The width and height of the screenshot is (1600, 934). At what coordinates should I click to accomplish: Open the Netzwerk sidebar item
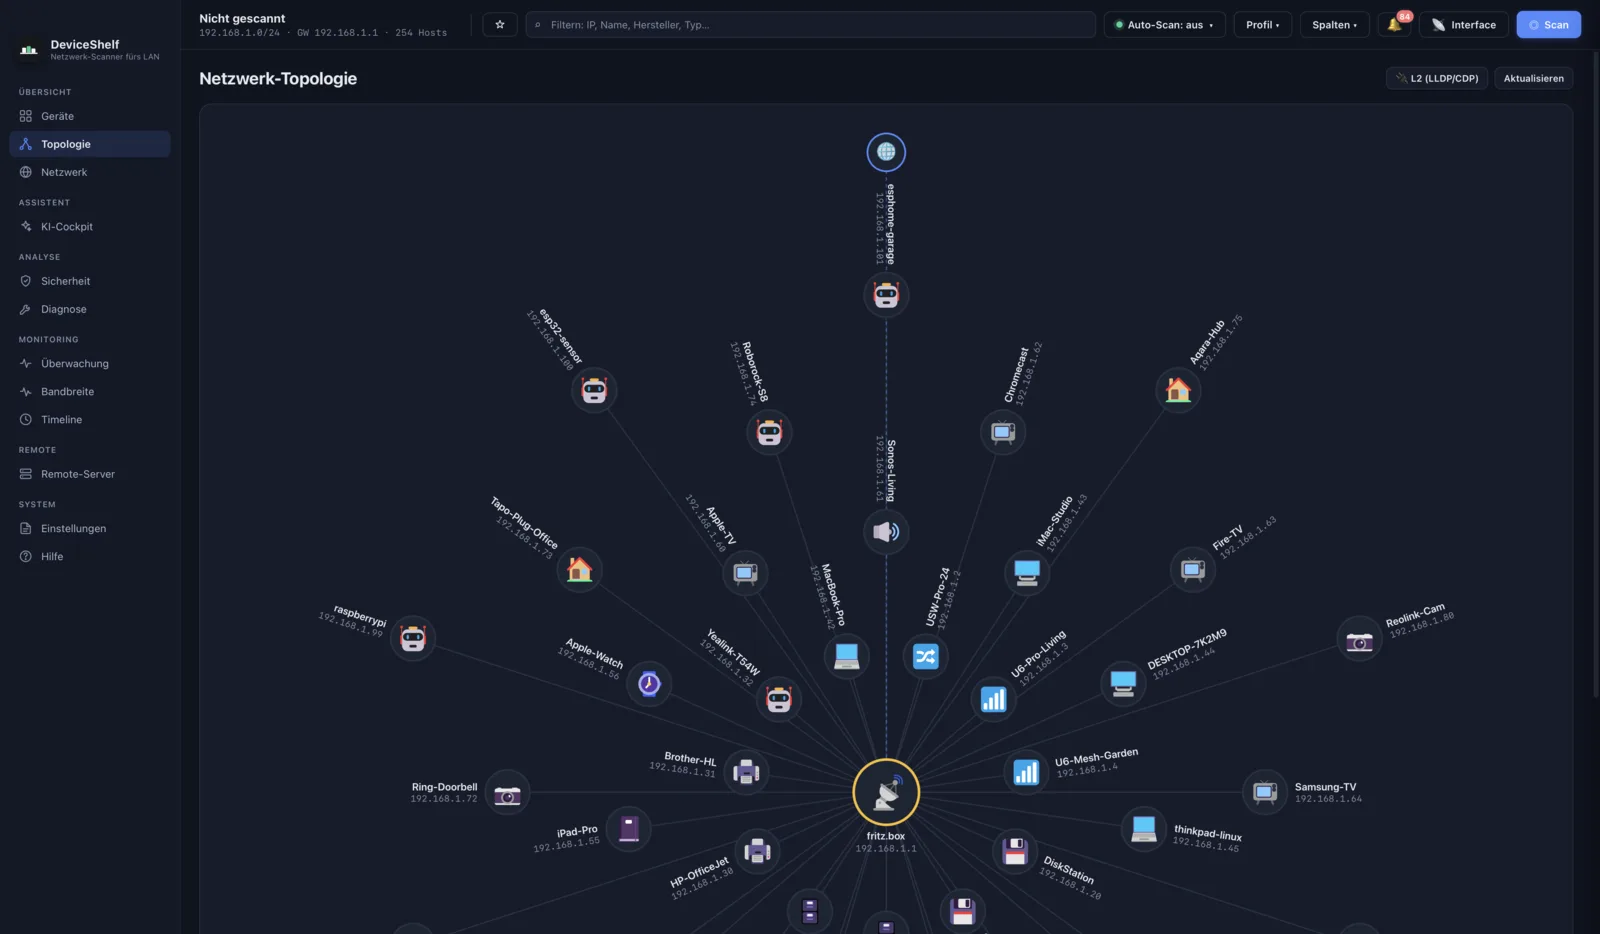point(90,172)
